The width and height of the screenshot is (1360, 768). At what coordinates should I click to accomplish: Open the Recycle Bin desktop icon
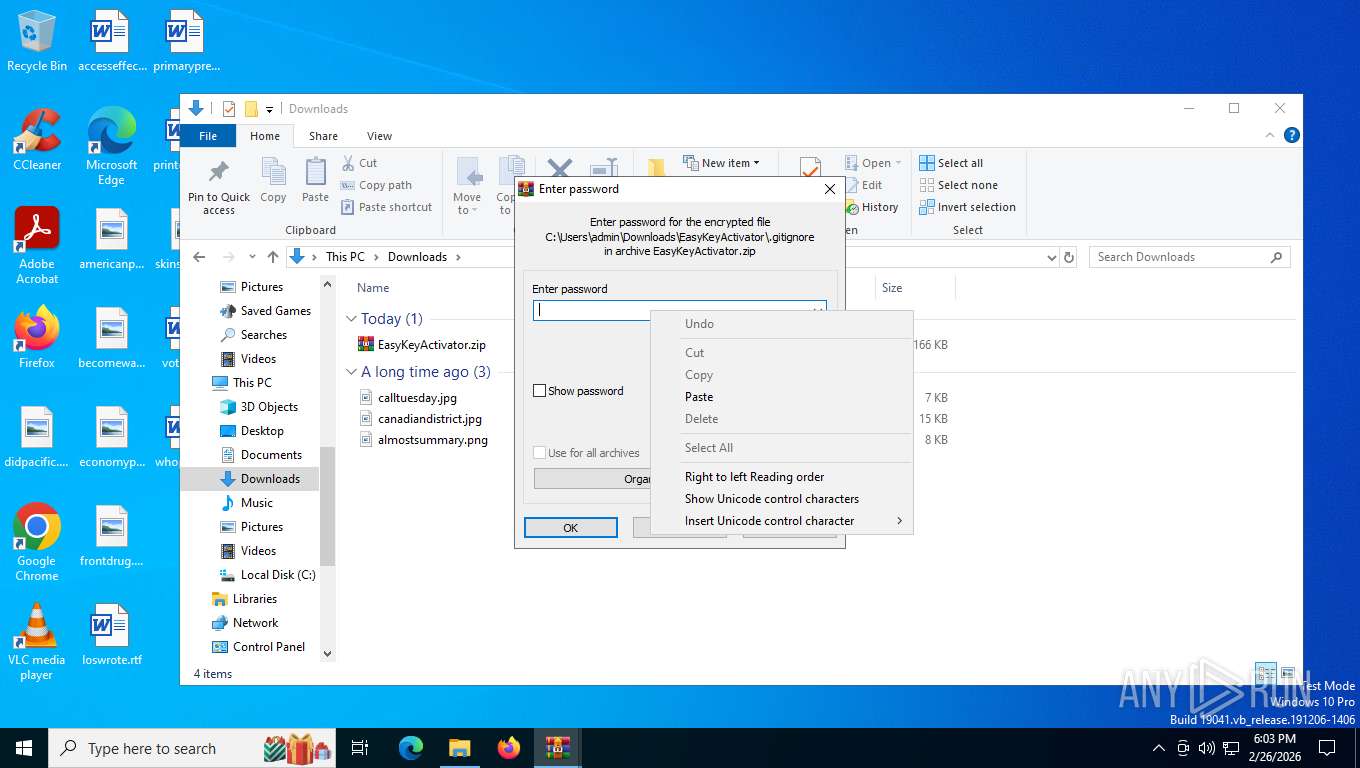(x=37, y=42)
